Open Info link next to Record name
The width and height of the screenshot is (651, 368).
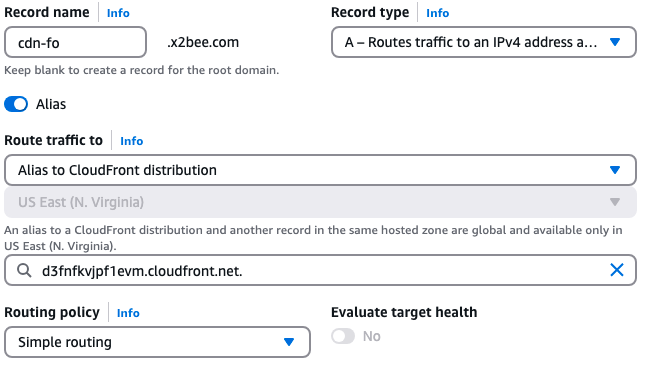click(x=118, y=13)
